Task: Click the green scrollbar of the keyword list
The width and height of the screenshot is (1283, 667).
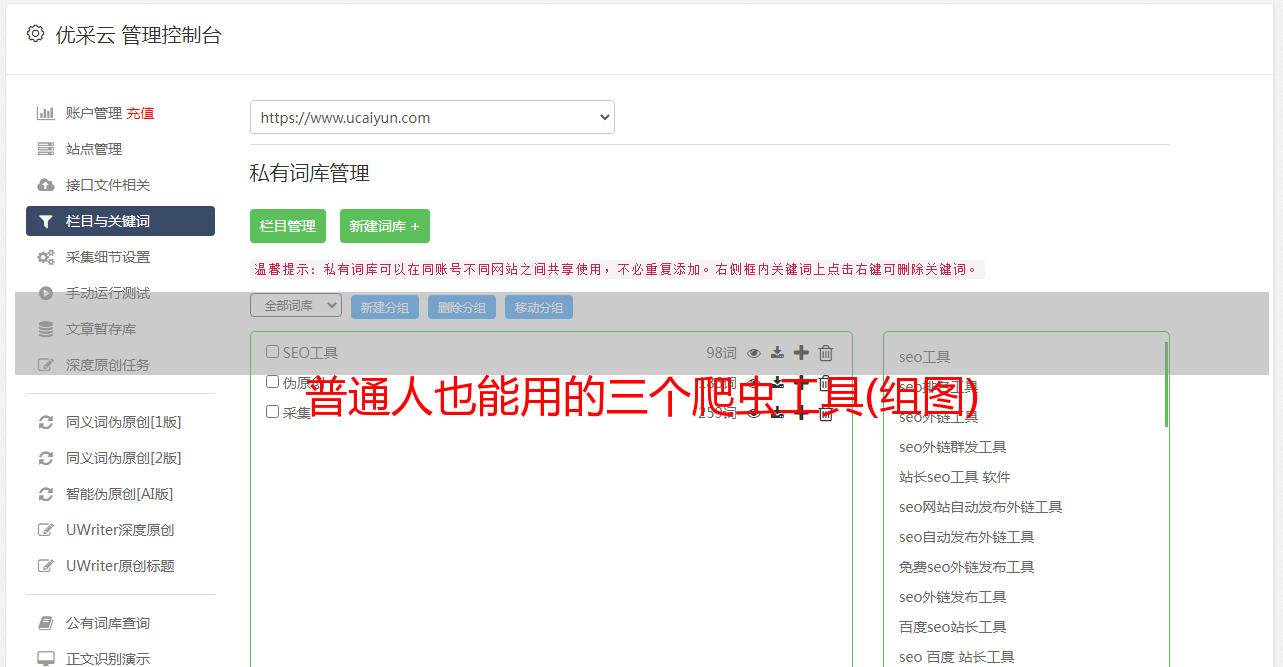Action: click(1166, 384)
